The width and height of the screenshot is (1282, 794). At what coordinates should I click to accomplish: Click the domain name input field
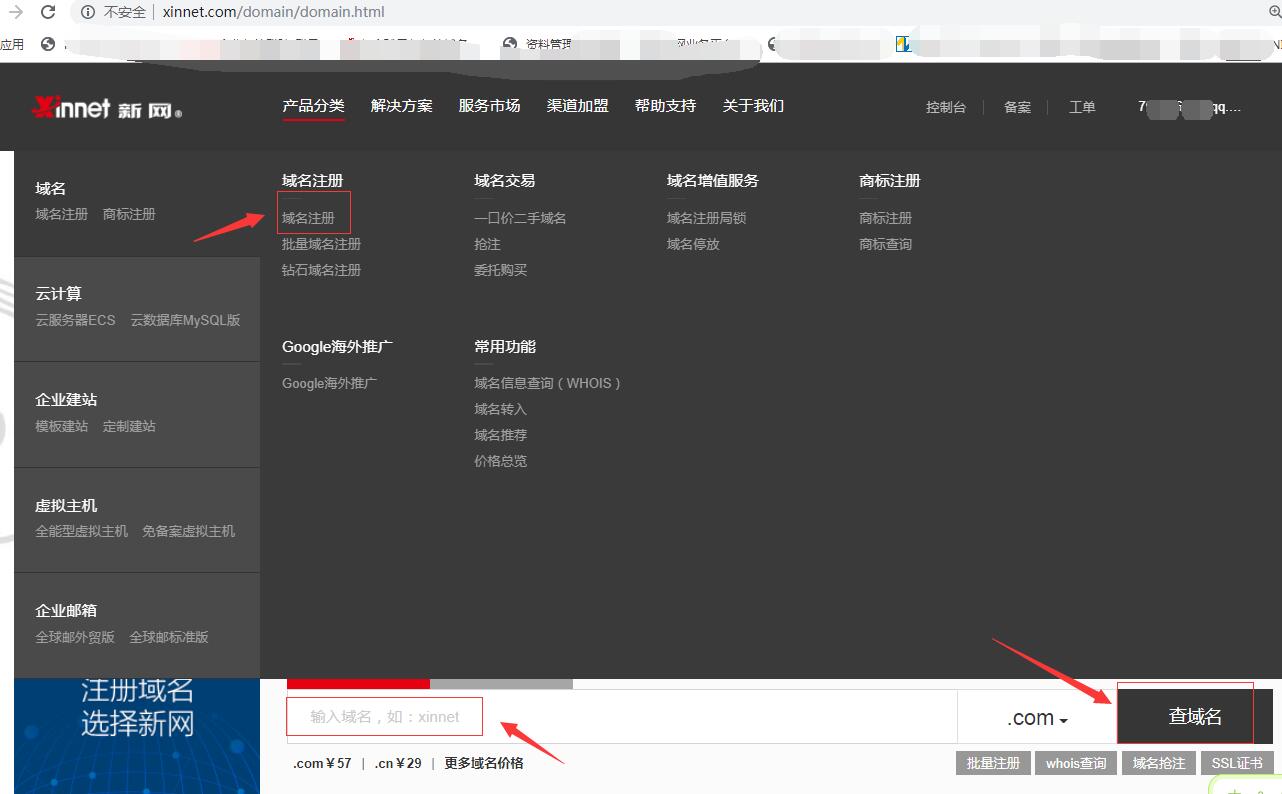click(622, 716)
